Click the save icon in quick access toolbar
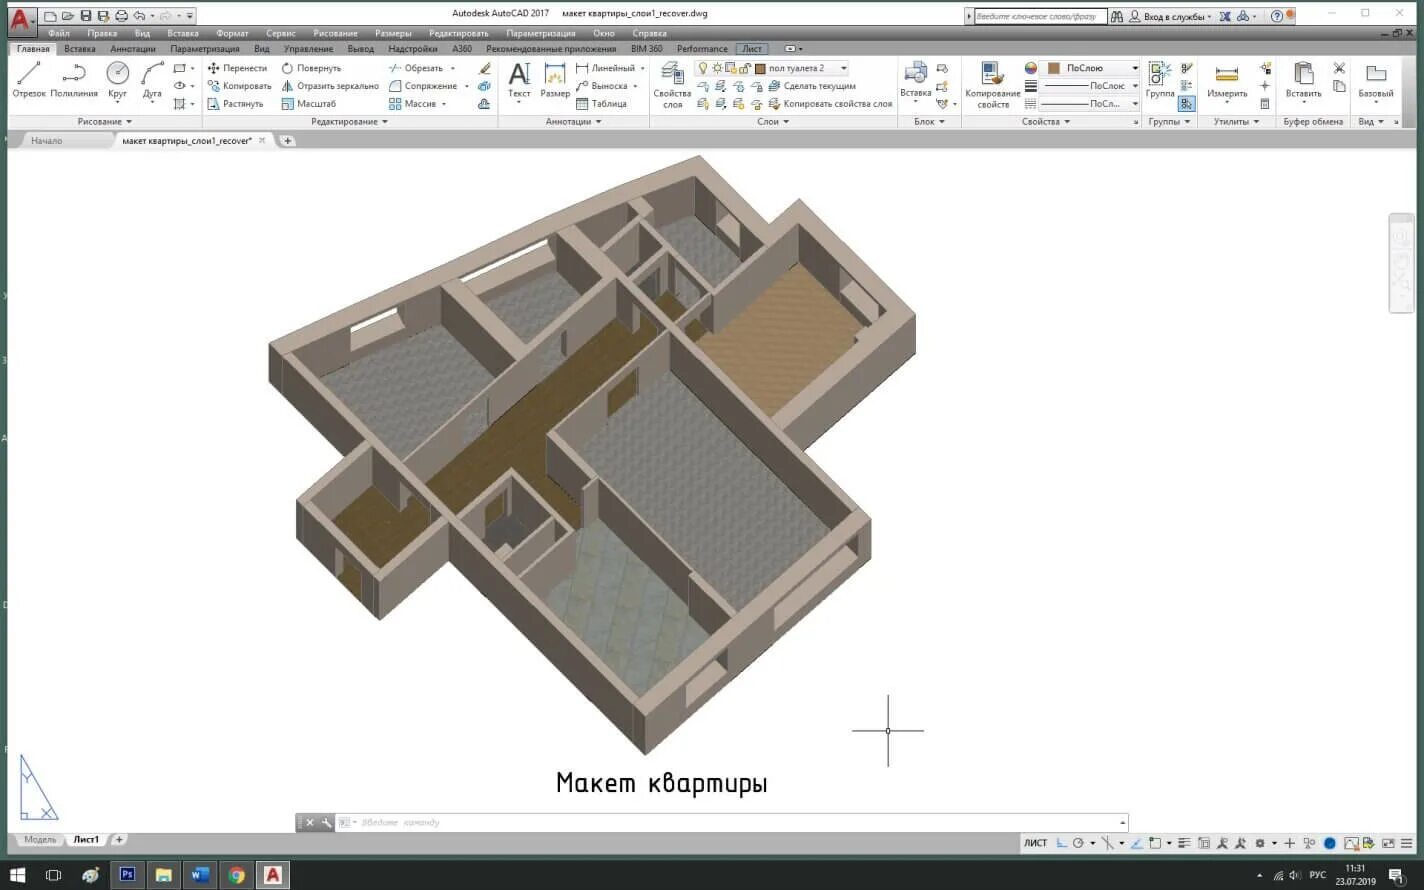This screenshot has width=1424, height=890. click(x=85, y=16)
